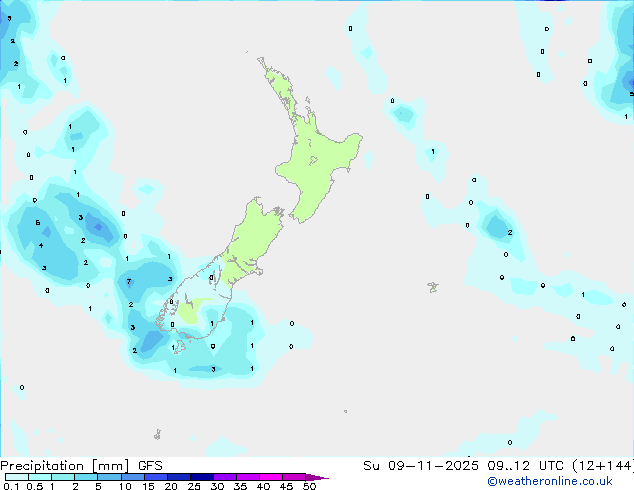634x490 pixels.
Task: Pick the 5–10 mm legend color box
Action: (x=109, y=477)
